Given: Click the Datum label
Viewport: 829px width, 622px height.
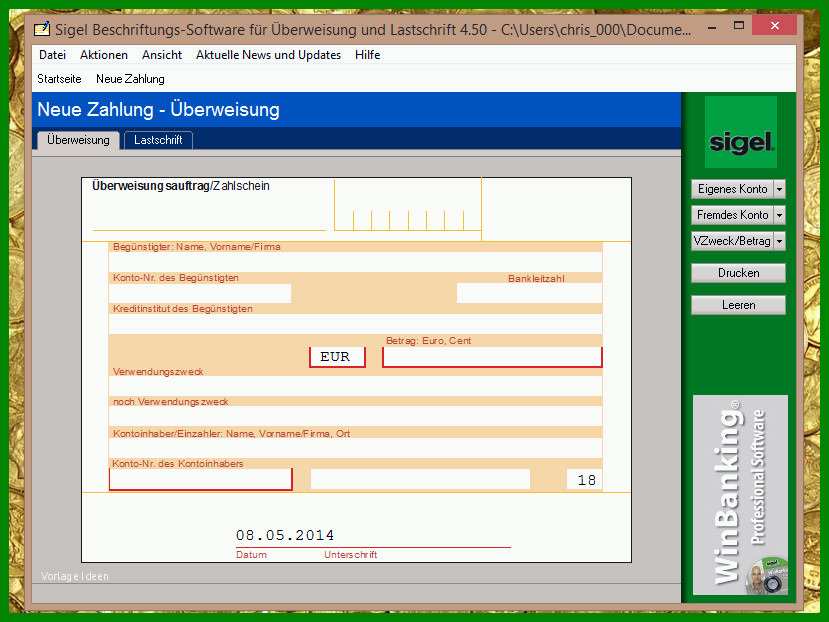Looking at the screenshot, I should pyautogui.click(x=251, y=555).
